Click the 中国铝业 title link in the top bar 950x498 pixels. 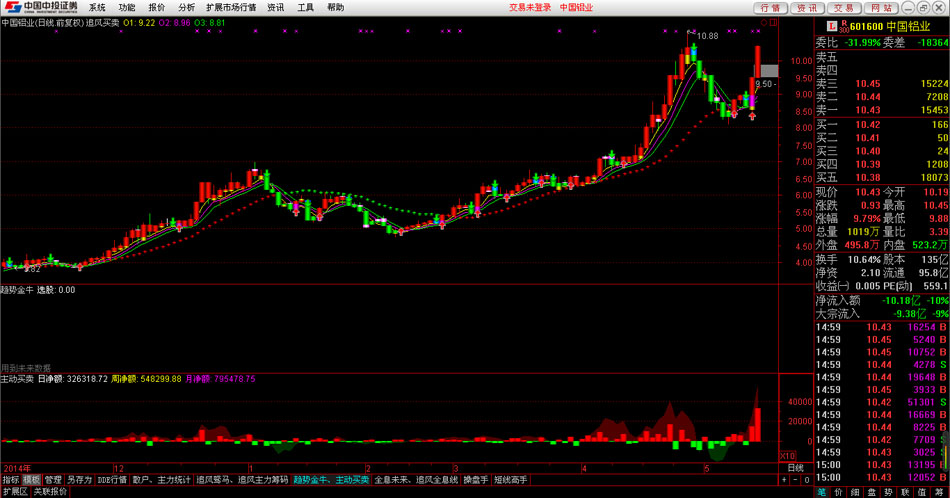(x=576, y=7)
